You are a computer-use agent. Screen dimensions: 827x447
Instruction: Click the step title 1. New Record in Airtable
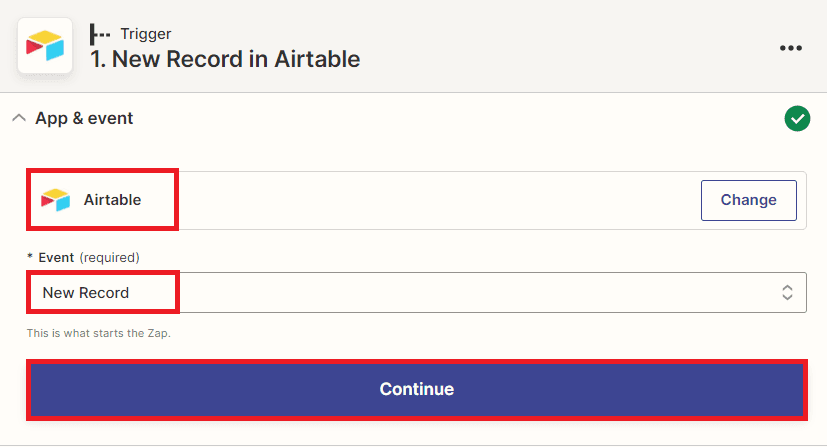(225, 59)
